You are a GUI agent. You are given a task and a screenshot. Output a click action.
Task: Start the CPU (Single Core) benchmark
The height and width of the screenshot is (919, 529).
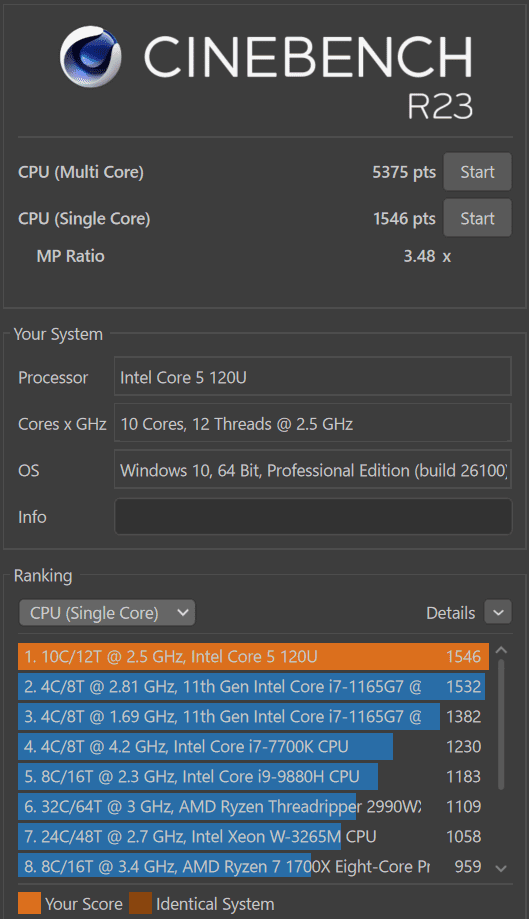pyautogui.click(x=477, y=218)
